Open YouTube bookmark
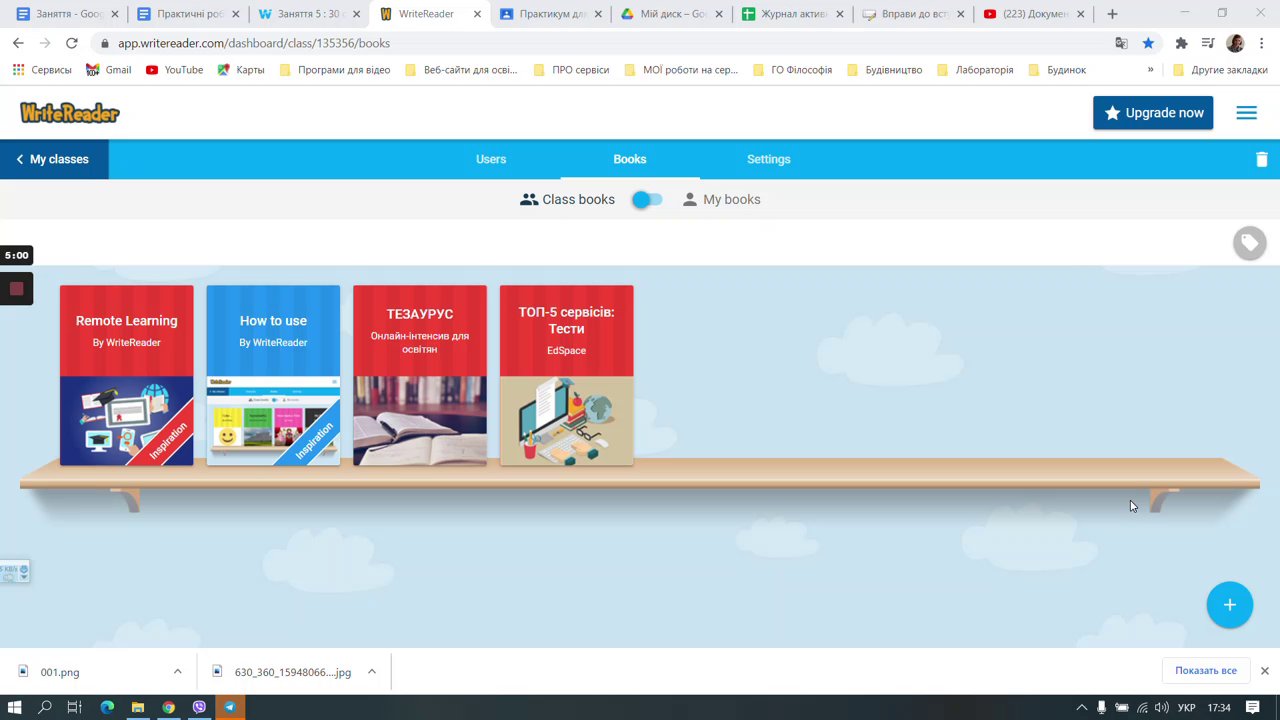Screen dimensions: 1280x720 click(x=174, y=70)
